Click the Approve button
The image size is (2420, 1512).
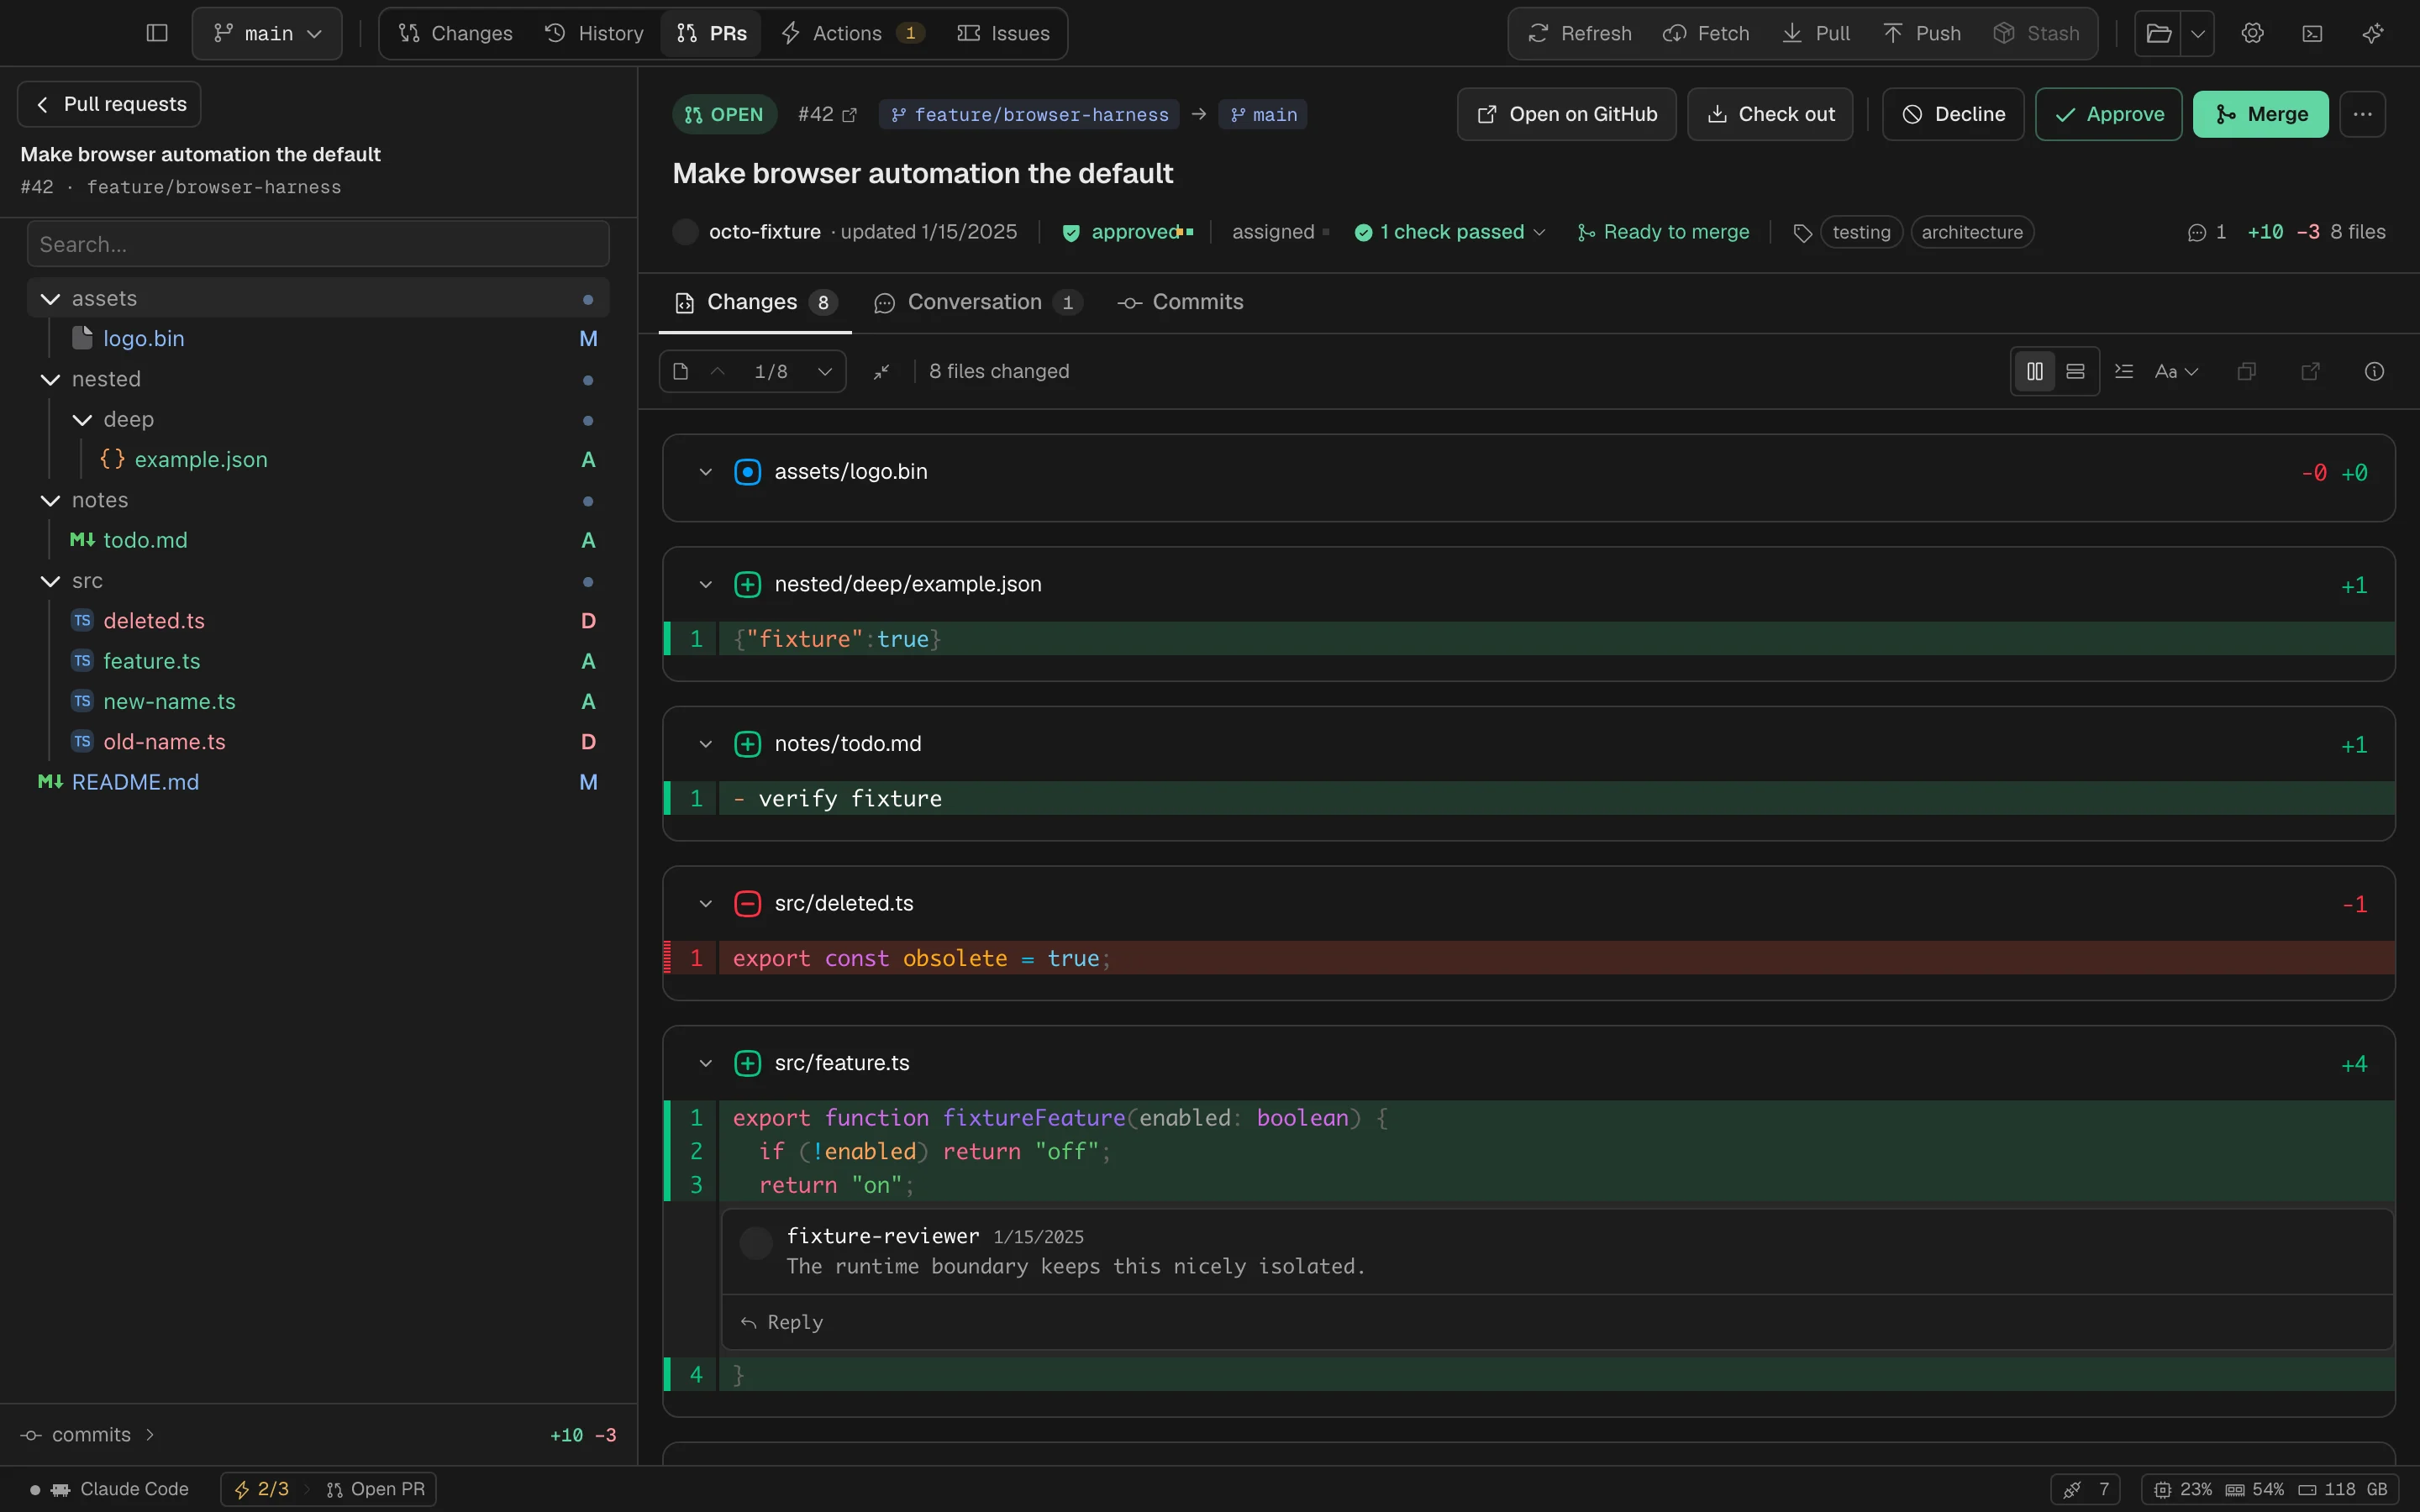(2108, 114)
